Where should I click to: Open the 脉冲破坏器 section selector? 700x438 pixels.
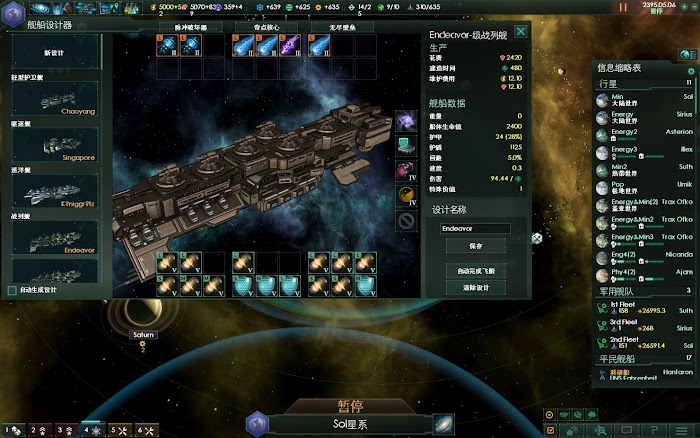coord(191,27)
